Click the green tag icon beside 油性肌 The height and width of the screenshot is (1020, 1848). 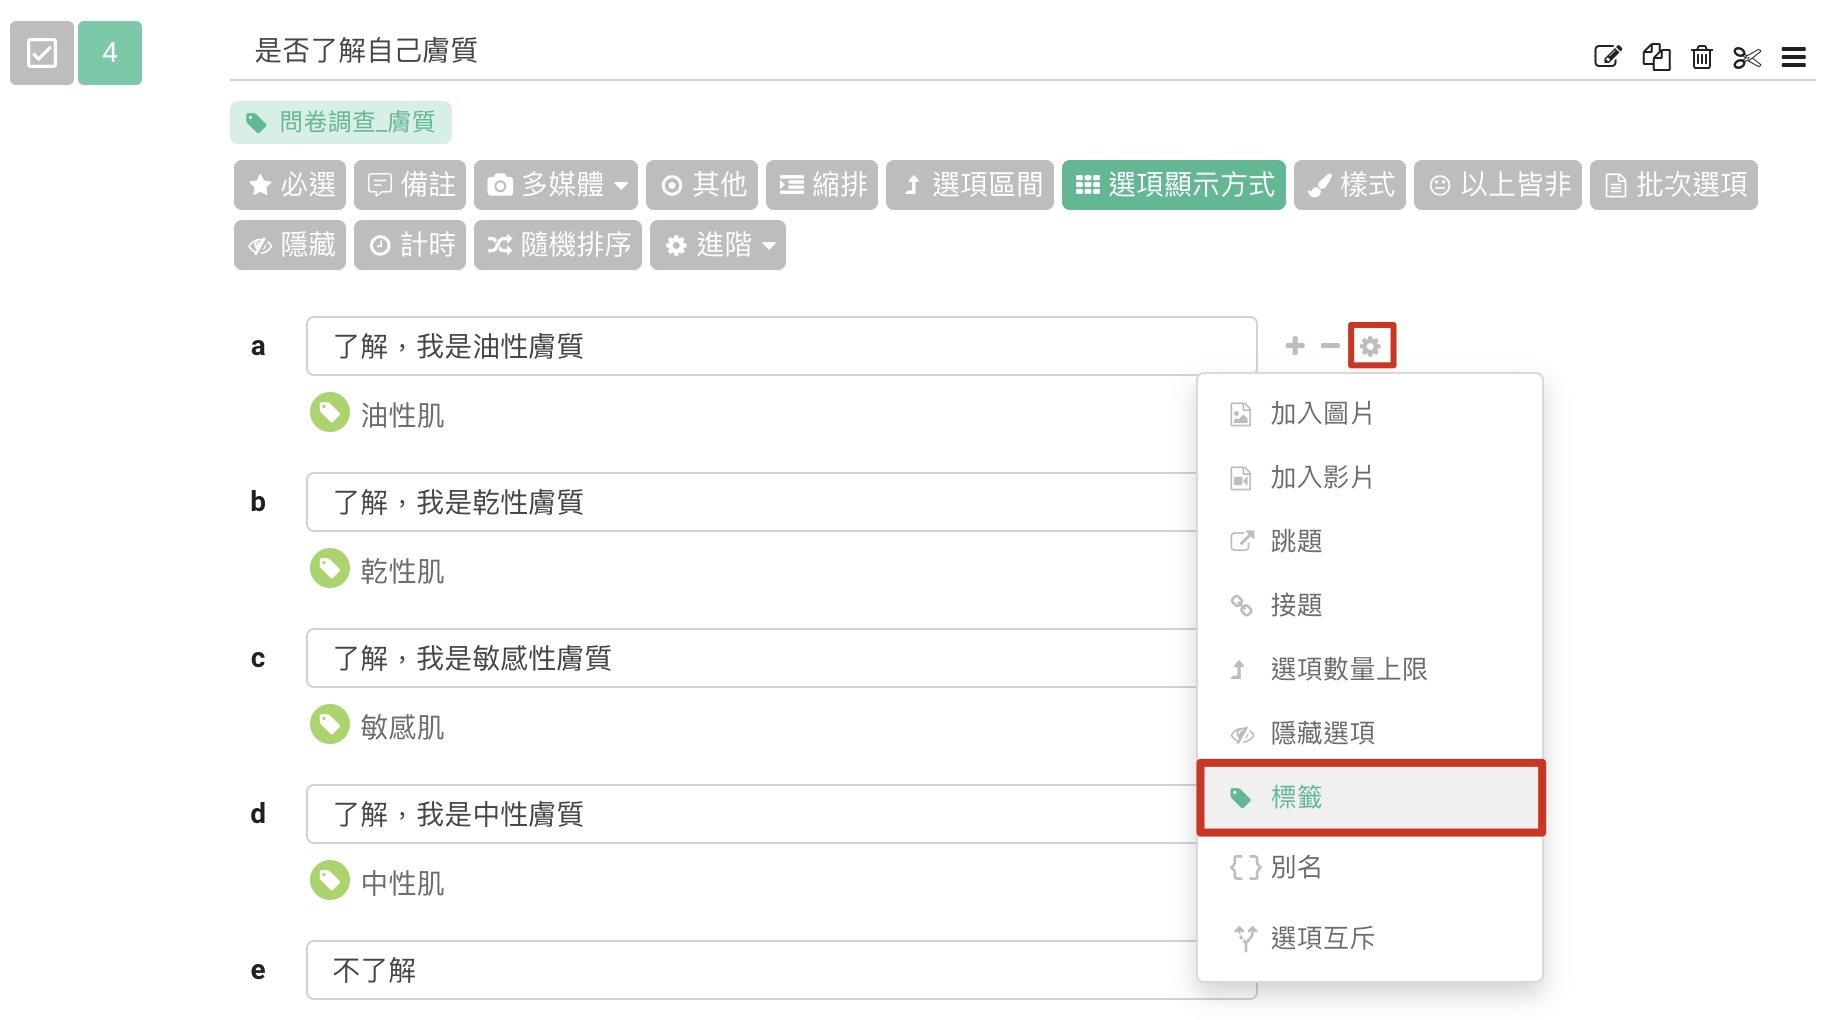pyautogui.click(x=329, y=412)
